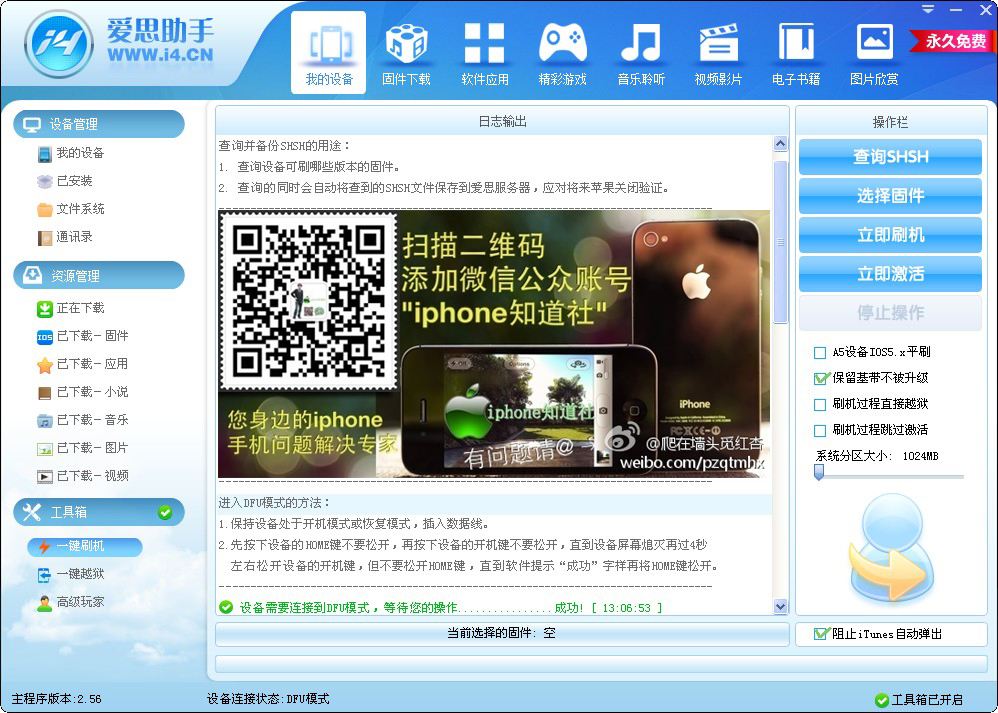
Task: Click the 一键越狱 jailbreak icon
Action: coord(45,574)
